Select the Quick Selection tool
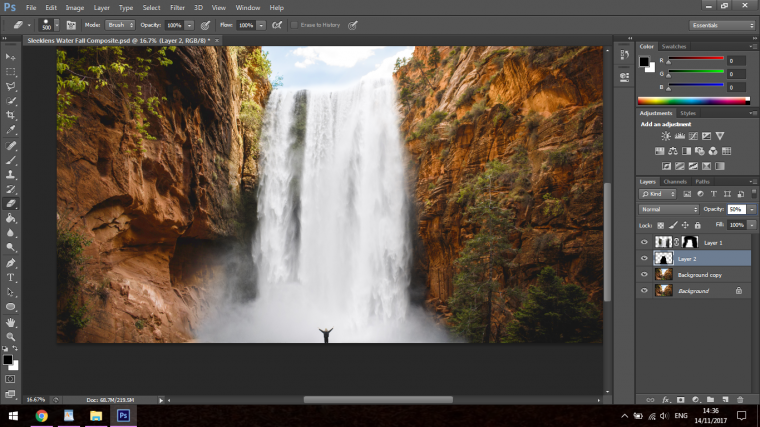Screen dimensions: 760x427 pyautogui.click(x=10, y=101)
